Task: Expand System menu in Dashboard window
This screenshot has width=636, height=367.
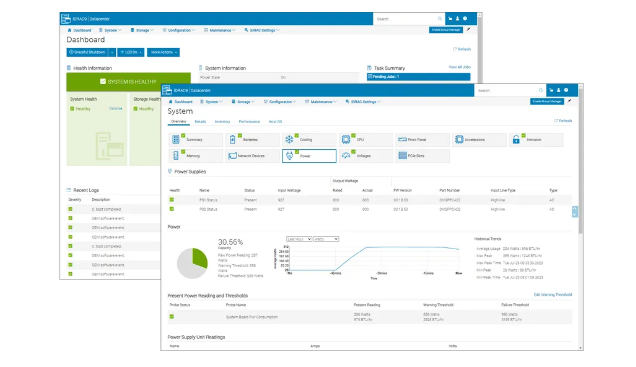Action: tap(110, 30)
